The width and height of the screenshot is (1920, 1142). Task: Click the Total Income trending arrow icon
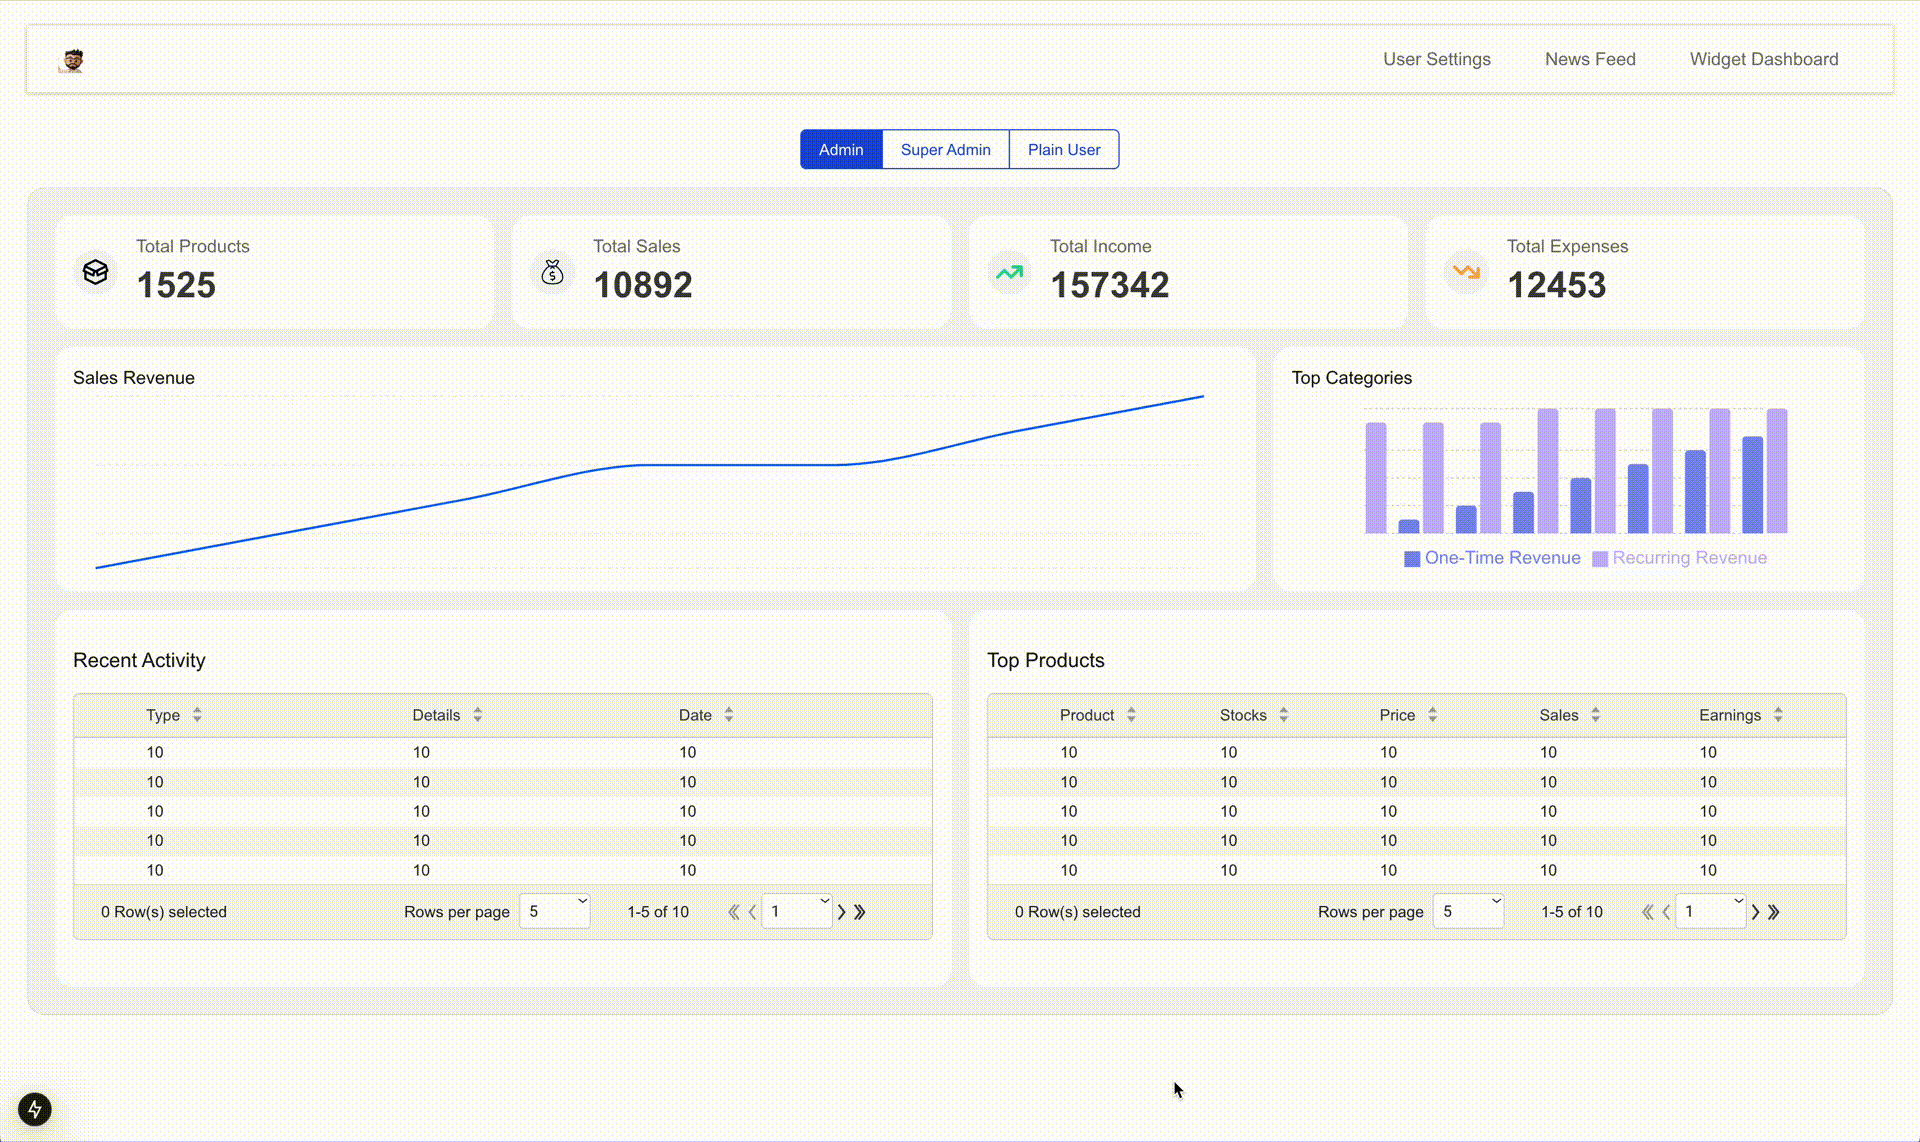click(x=1008, y=271)
